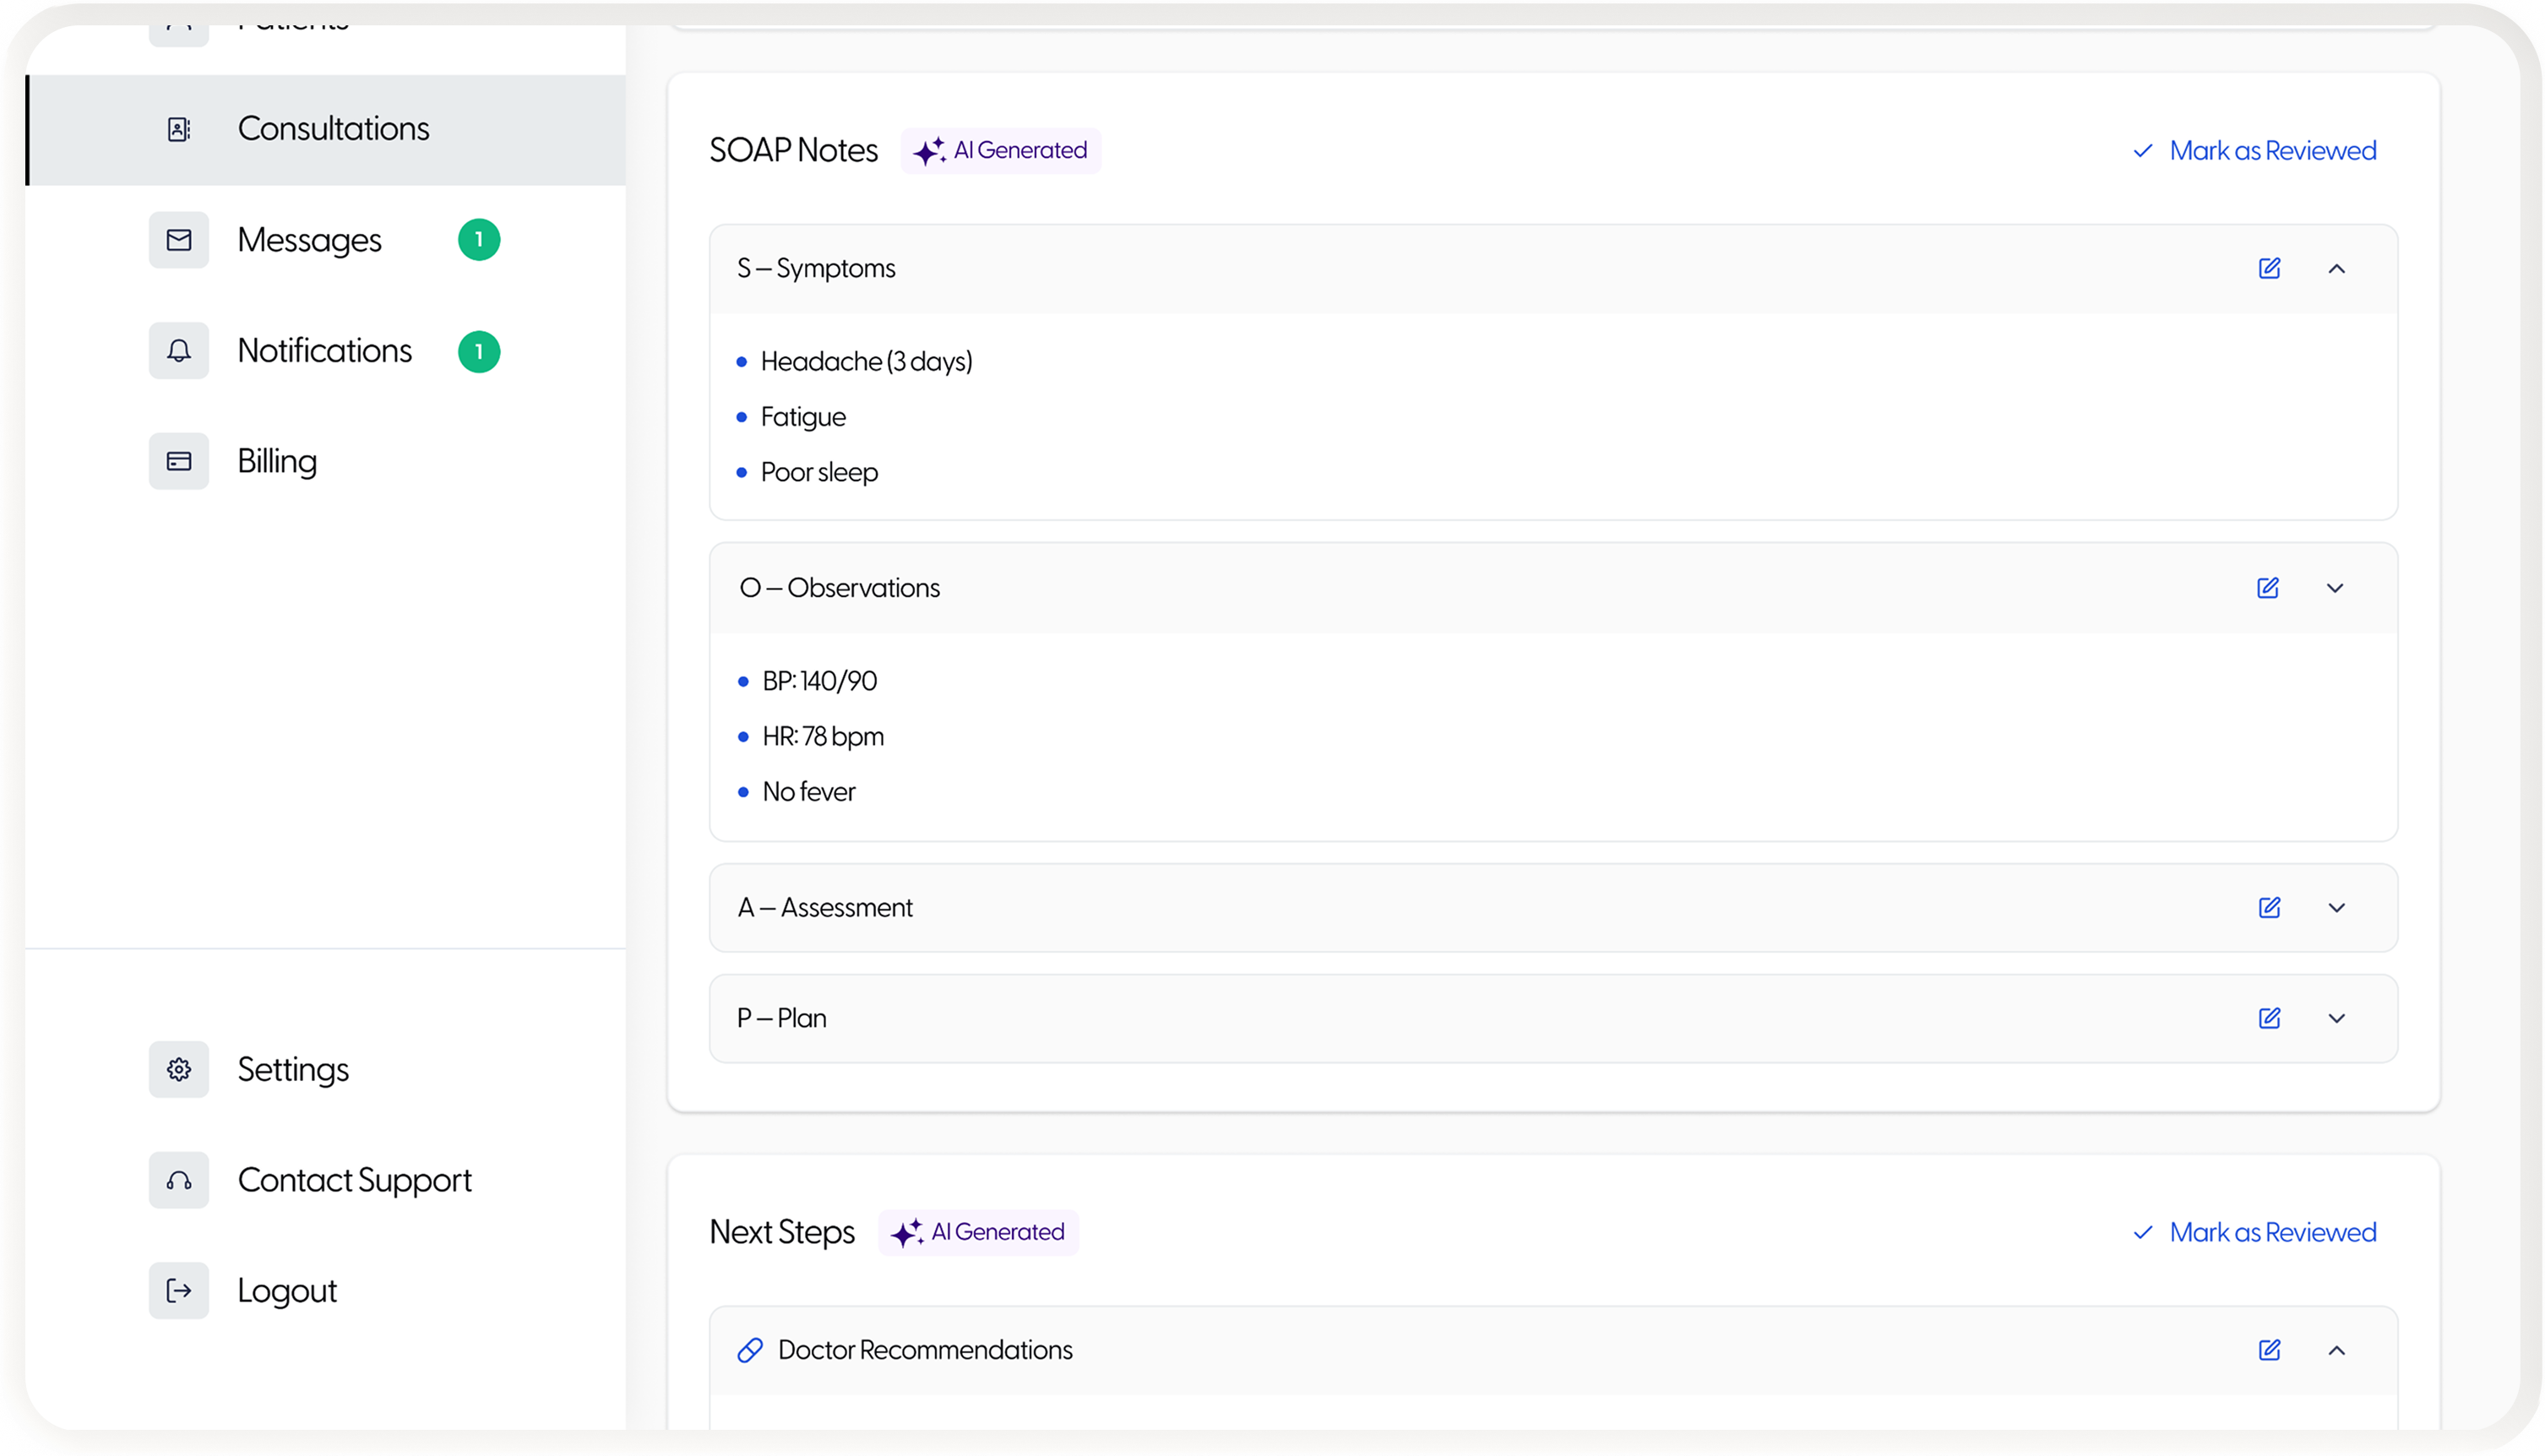
Task: Toggle the O – Observations section chevron
Action: click(x=2335, y=588)
